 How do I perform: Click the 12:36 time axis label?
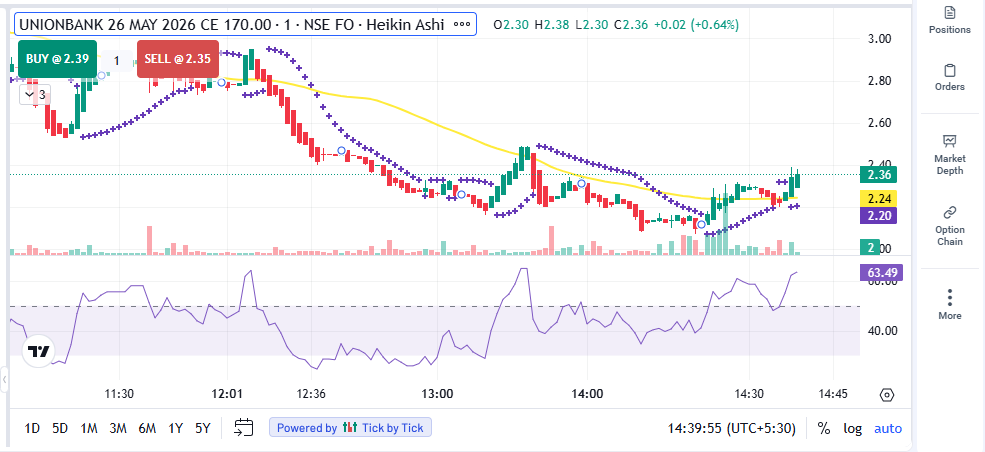point(311,394)
